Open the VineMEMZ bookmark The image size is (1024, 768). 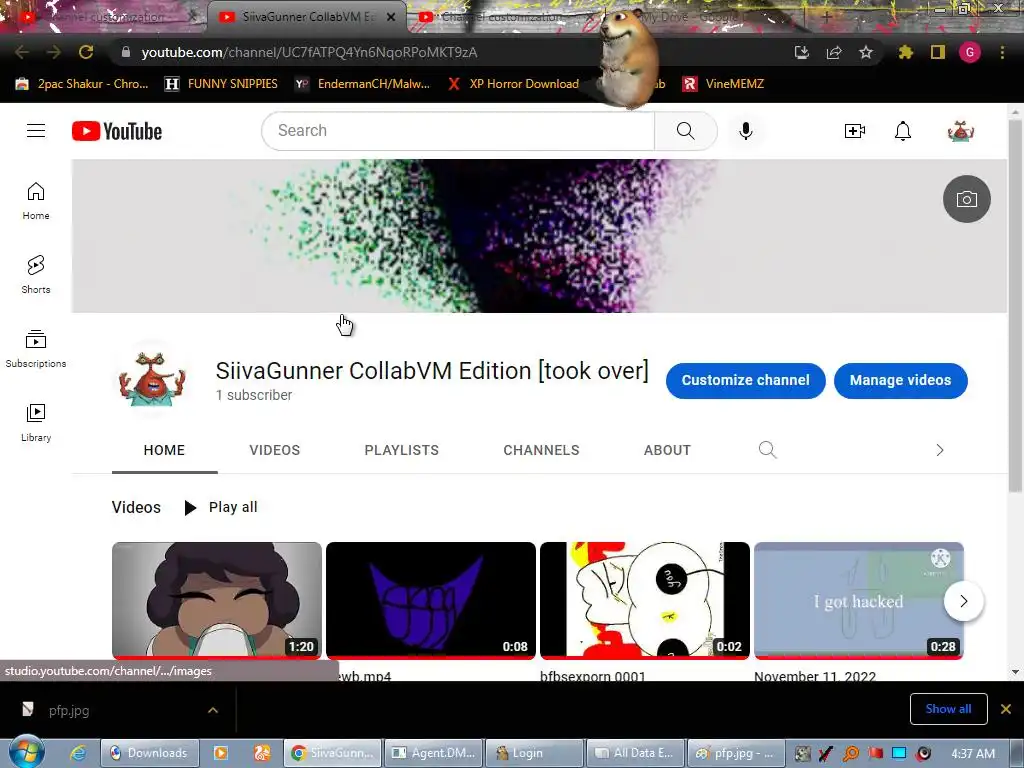point(724,84)
